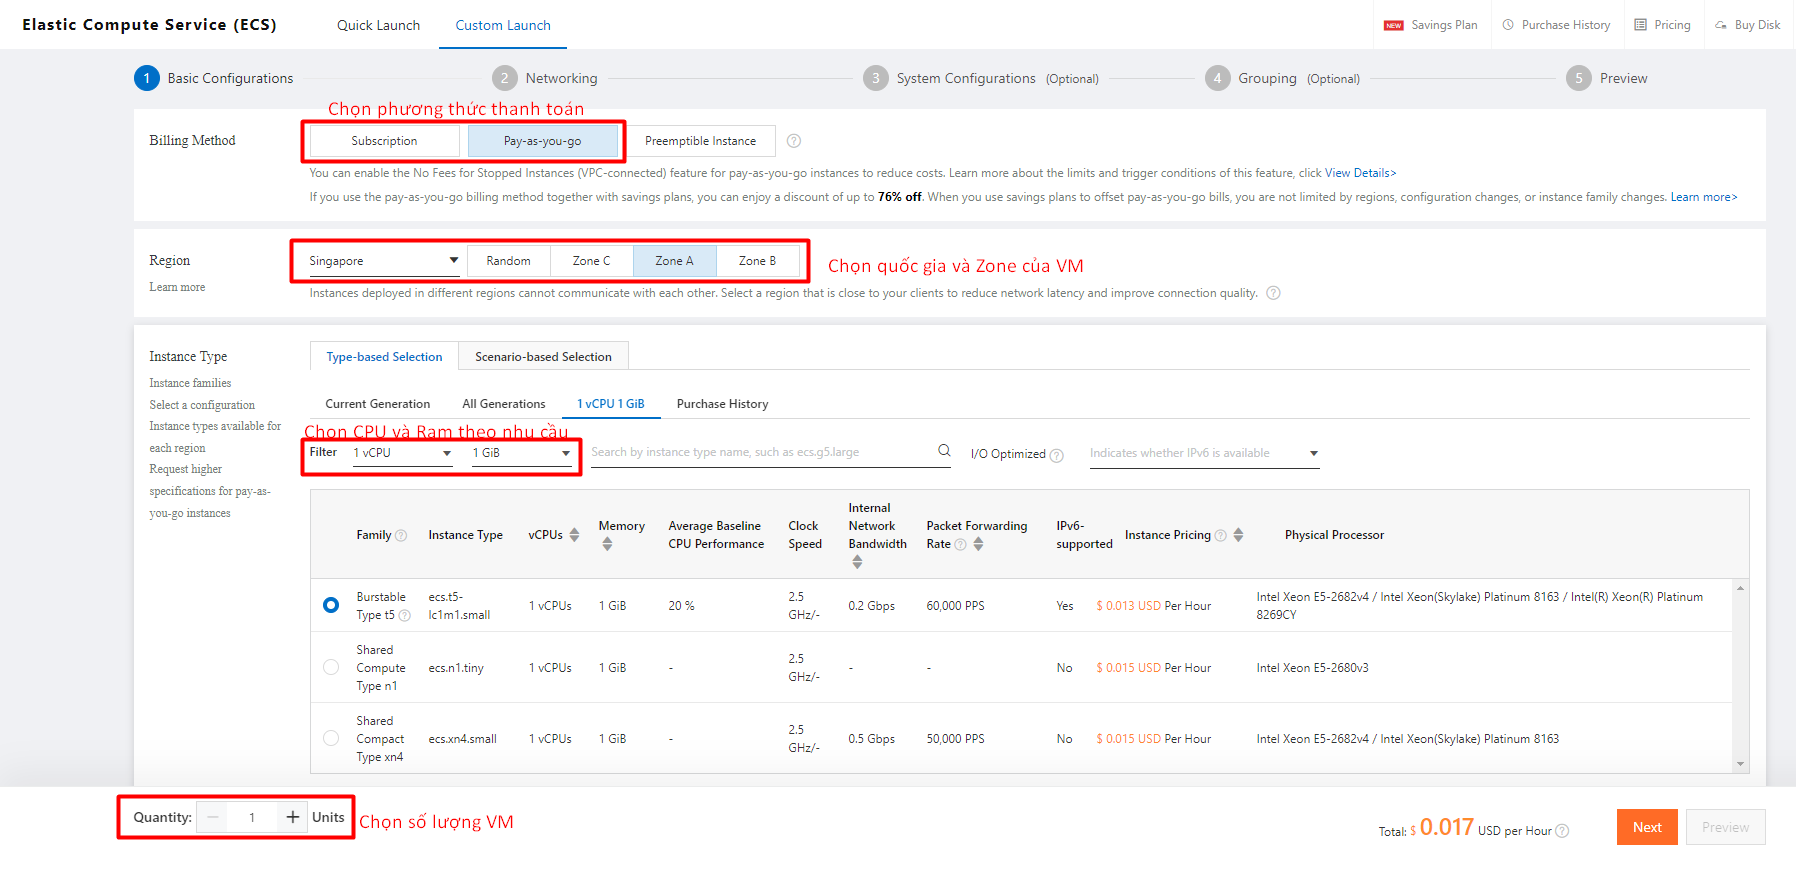The width and height of the screenshot is (1796, 885).
Task: Choose Pay-as-you-go billing method
Action: pyautogui.click(x=542, y=141)
